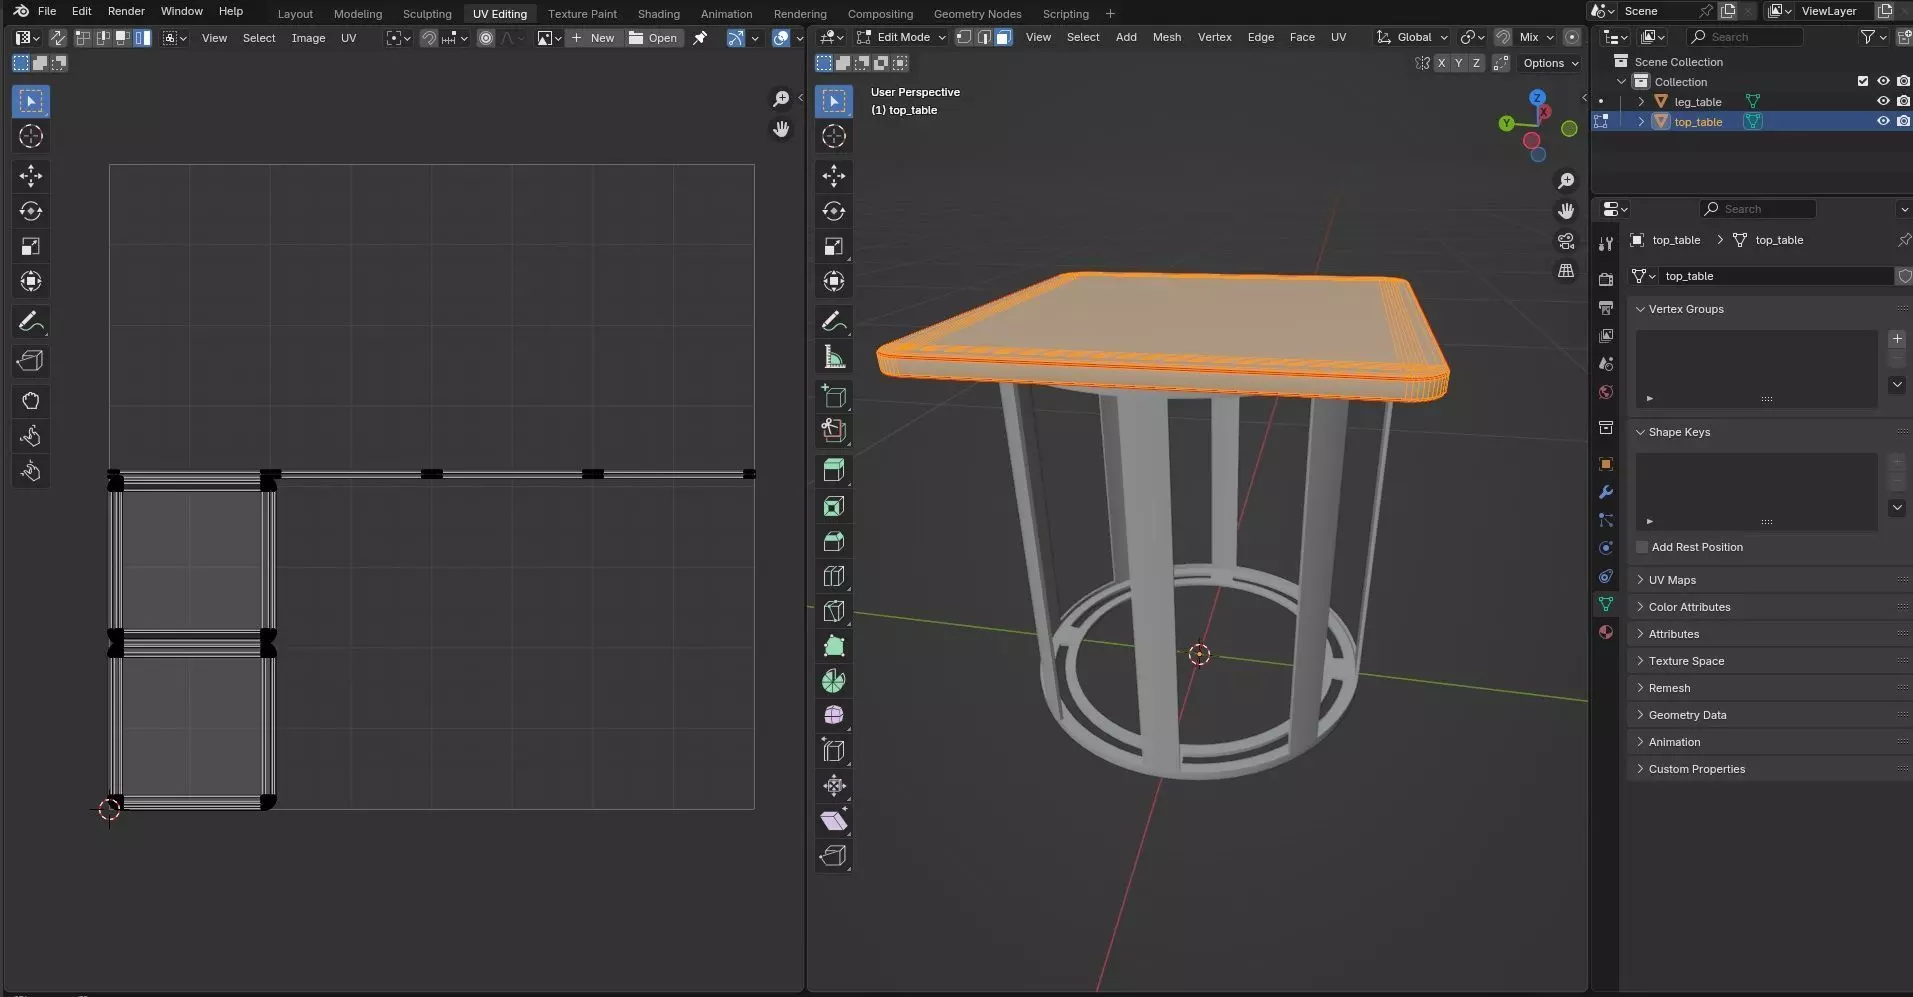Select the Shrink/Fatten tool
Viewport: 1913px width, 997px height.
click(834, 786)
